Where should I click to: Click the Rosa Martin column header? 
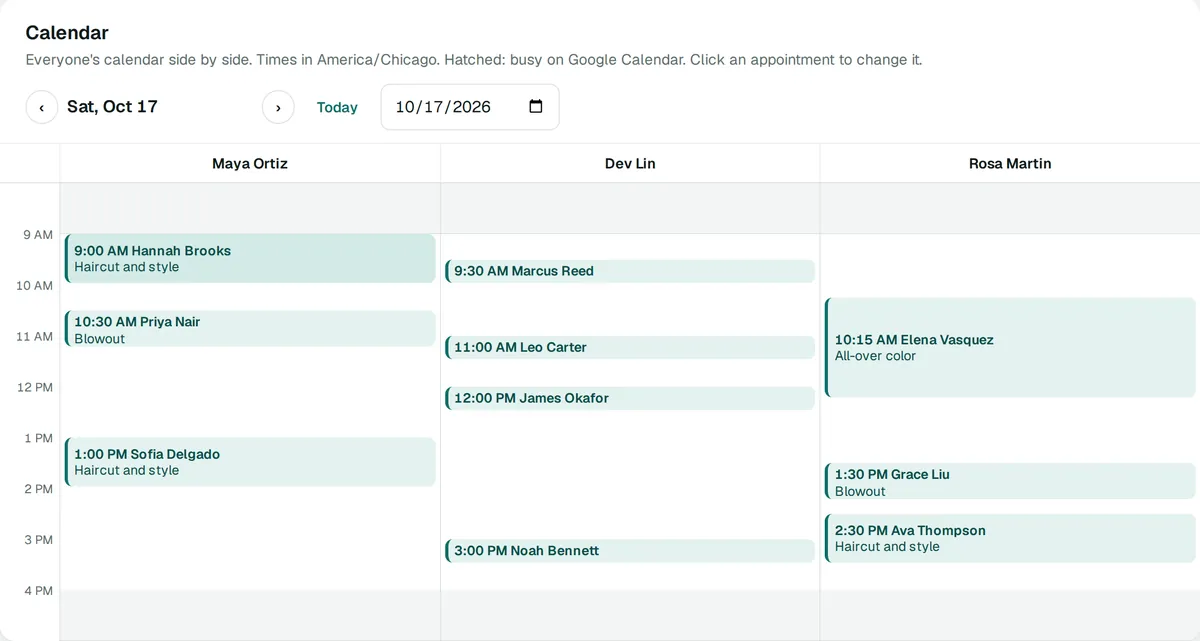1010,163
